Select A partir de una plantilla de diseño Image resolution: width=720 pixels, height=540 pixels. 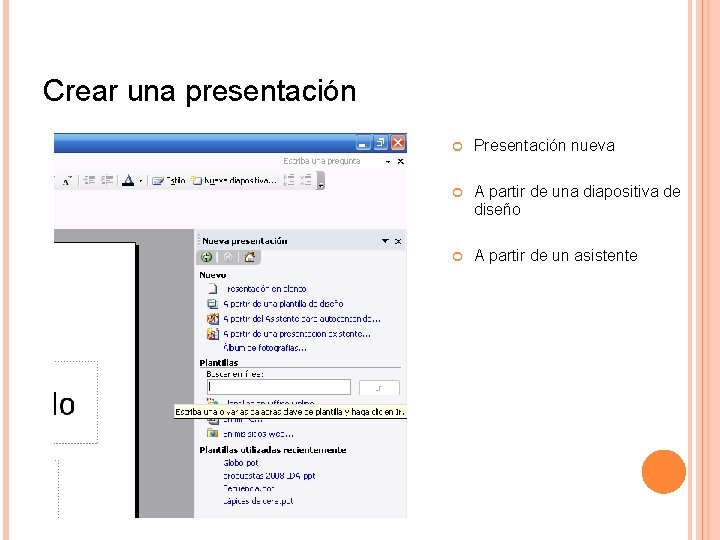pyautogui.click(x=284, y=304)
